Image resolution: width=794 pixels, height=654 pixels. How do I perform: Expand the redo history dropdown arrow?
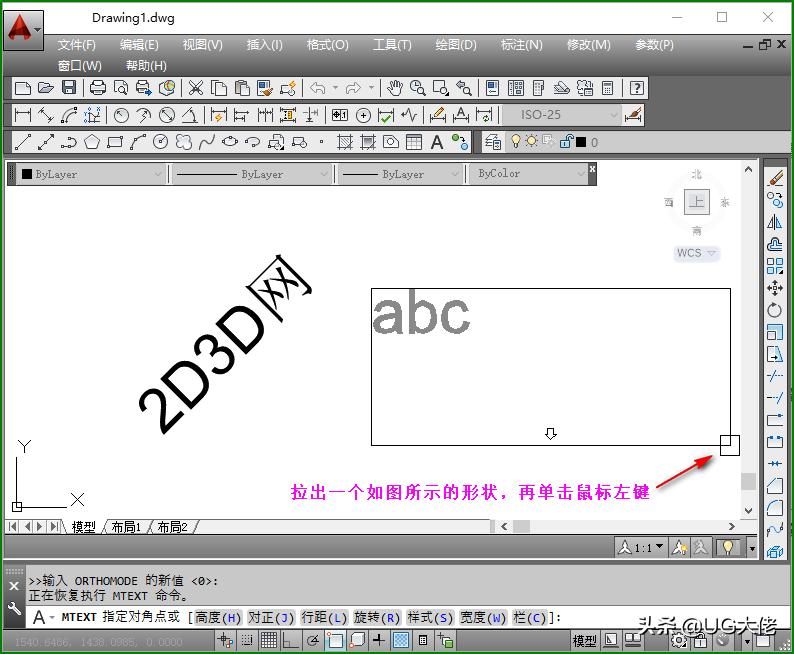[x=372, y=88]
